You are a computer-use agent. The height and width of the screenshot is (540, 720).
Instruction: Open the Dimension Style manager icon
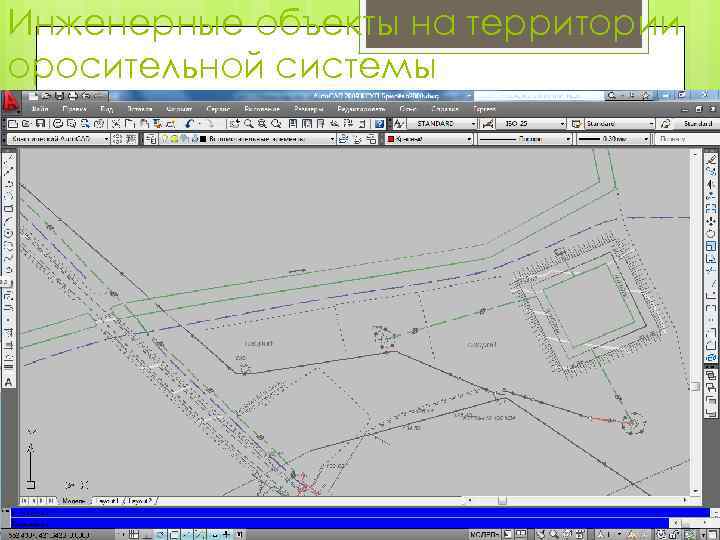(488, 124)
